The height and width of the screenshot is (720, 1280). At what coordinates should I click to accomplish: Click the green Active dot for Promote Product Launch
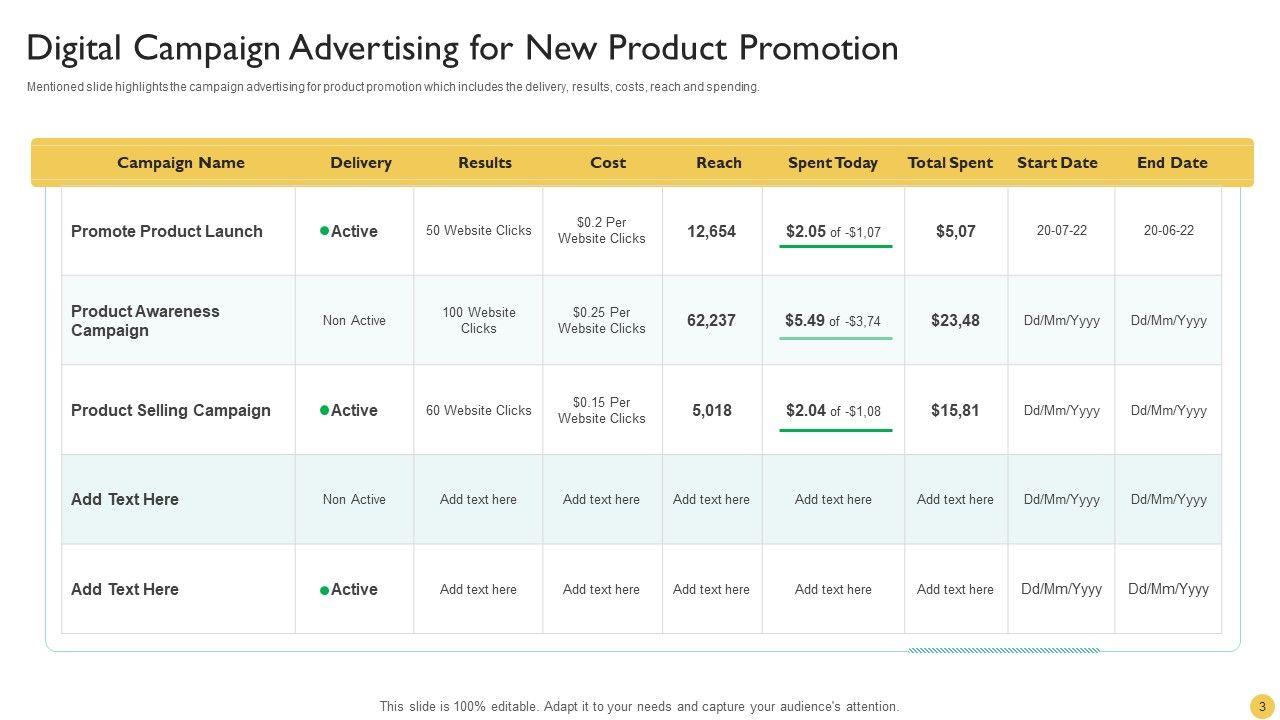tap(324, 231)
